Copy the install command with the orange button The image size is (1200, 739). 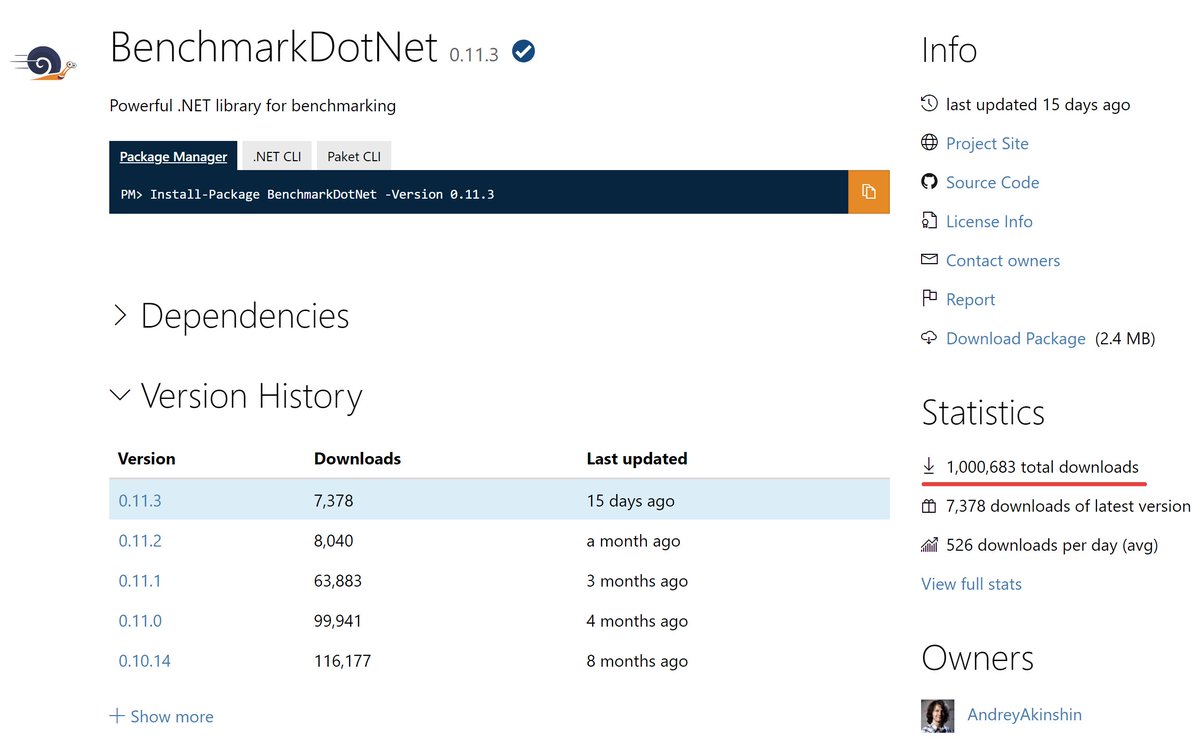click(869, 192)
